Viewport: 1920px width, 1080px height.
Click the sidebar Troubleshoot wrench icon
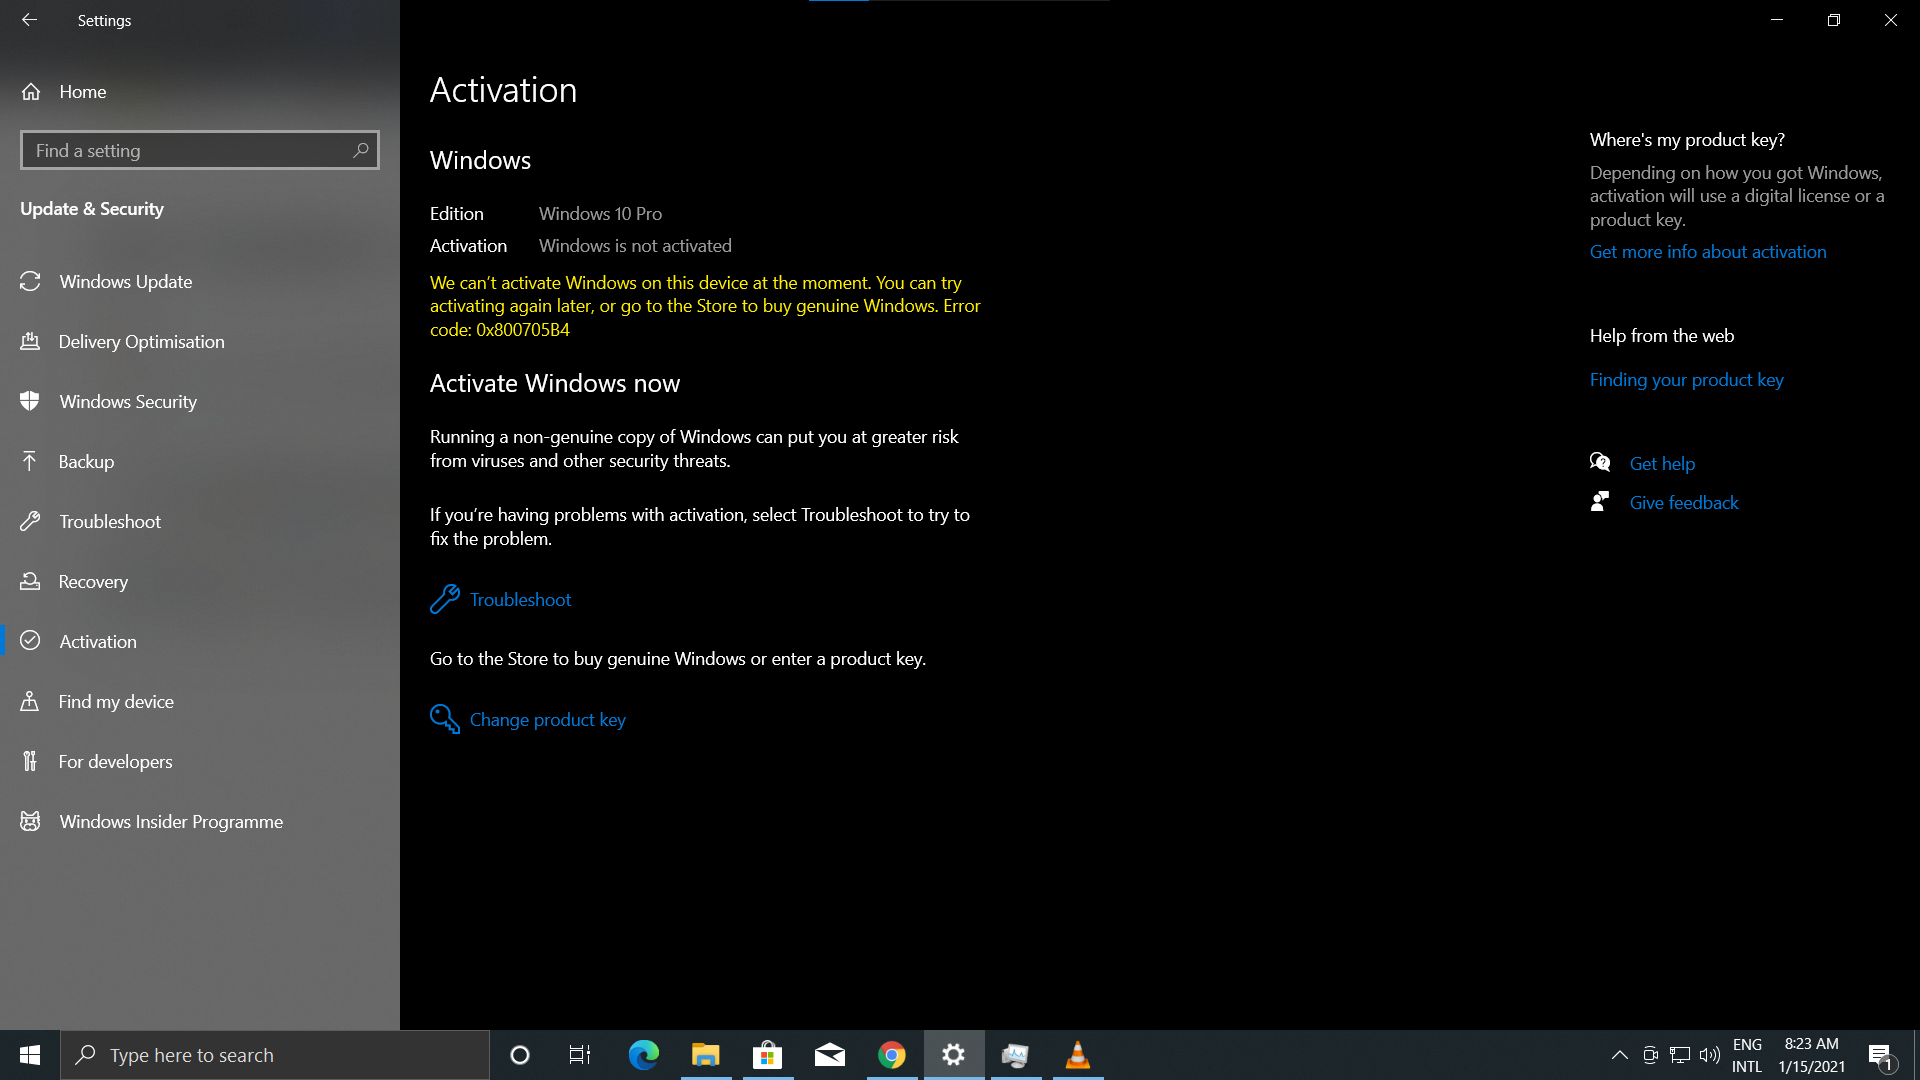(30, 521)
